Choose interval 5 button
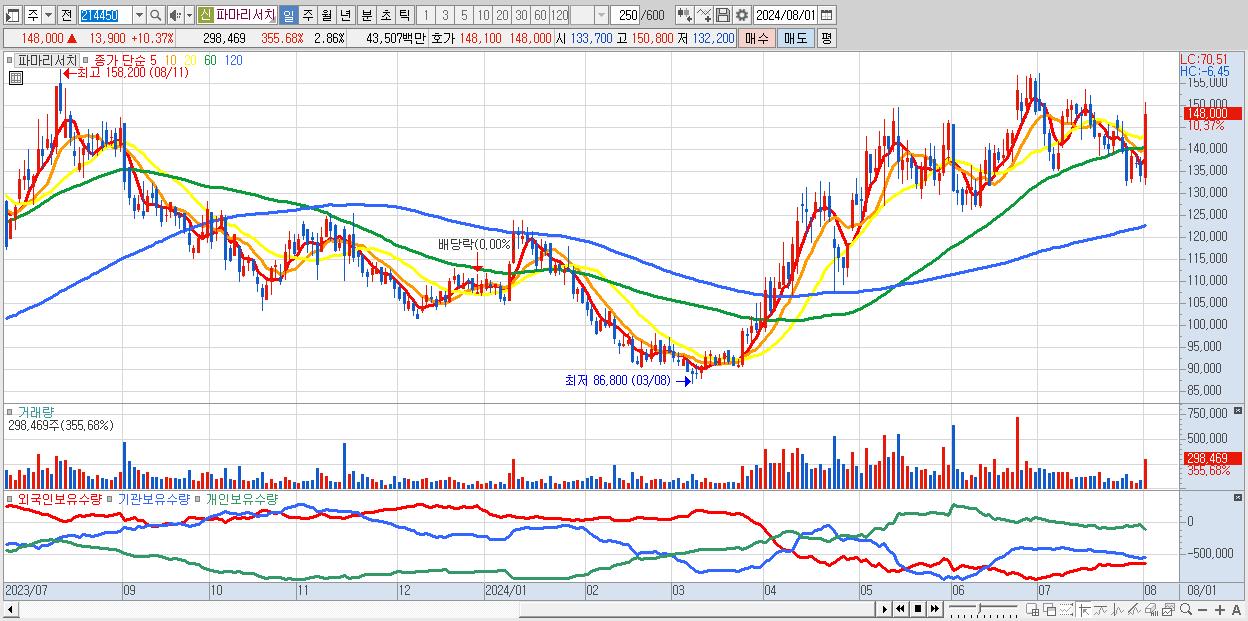The height and width of the screenshot is (621, 1248). click(464, 16)
